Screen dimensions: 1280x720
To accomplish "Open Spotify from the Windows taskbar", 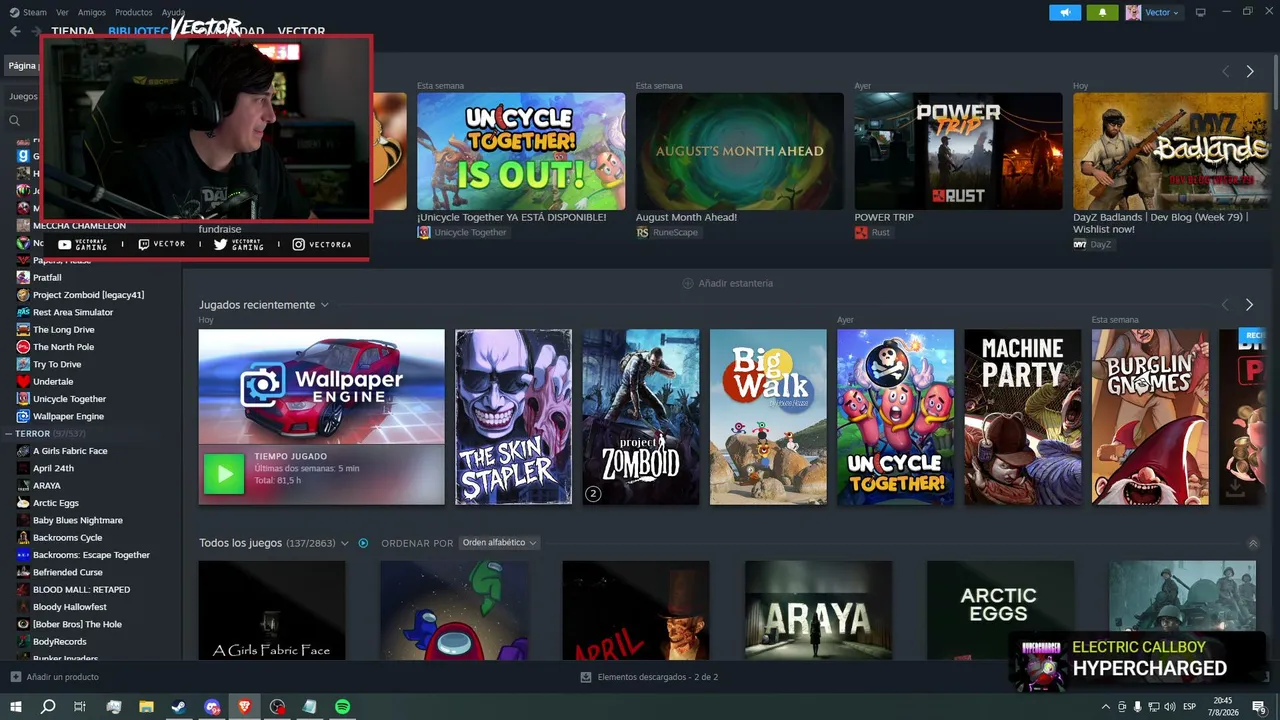I will [x=343, y=707].
